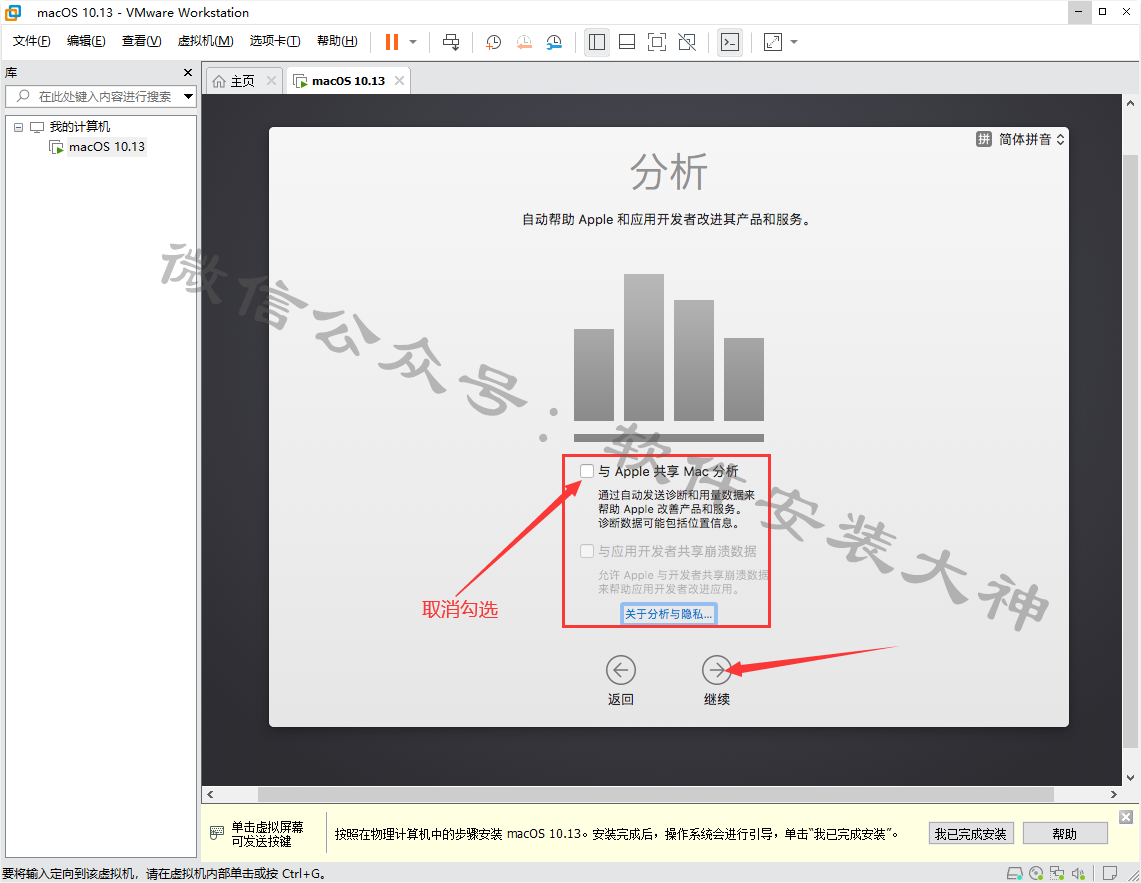This screenshot has width=1141, height=883.
Task: Open the dropdown arrow beside the pause button
Action: tap(413, 42)
